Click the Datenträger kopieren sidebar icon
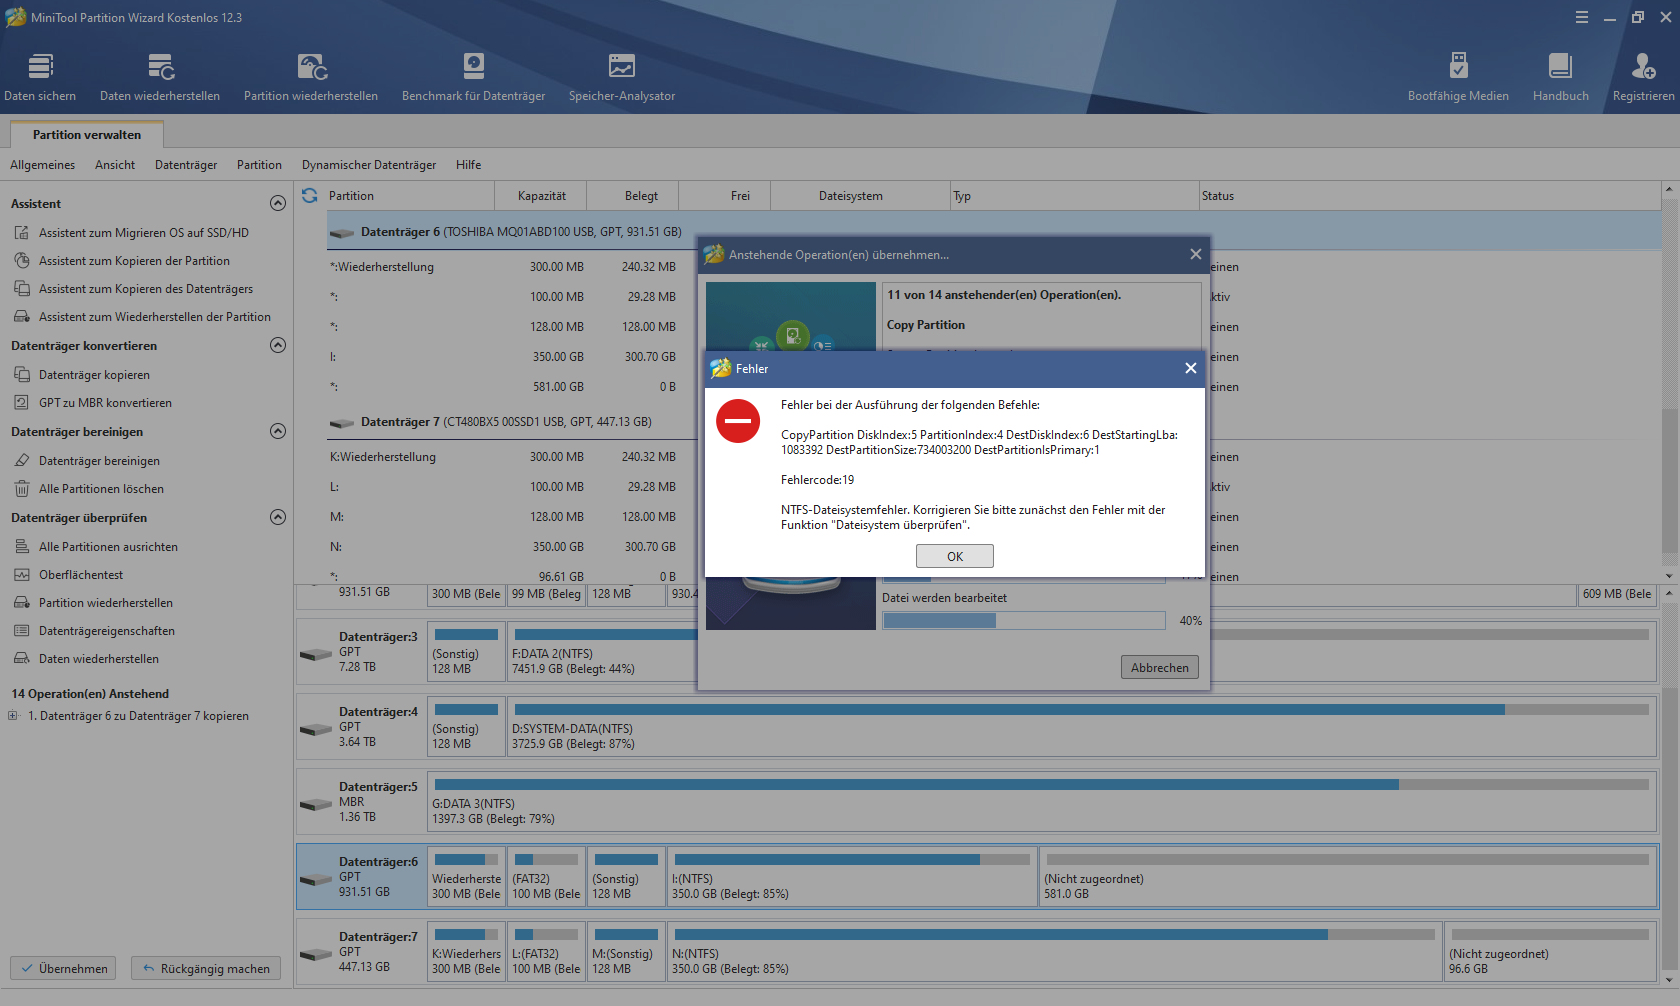 click(22, 375)
